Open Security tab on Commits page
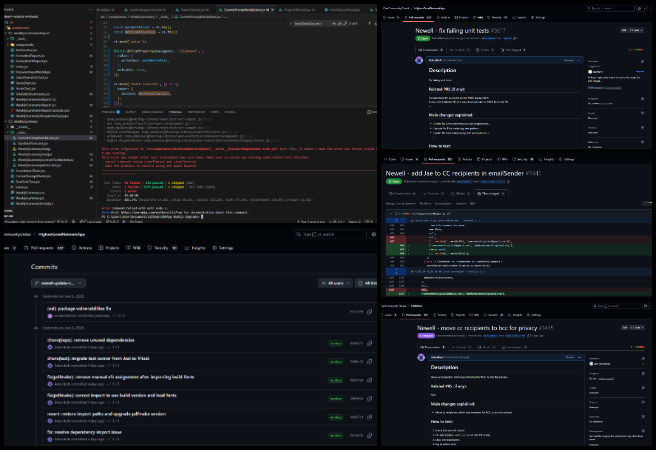Screen dimensions: 656x450 click(163, 248)
